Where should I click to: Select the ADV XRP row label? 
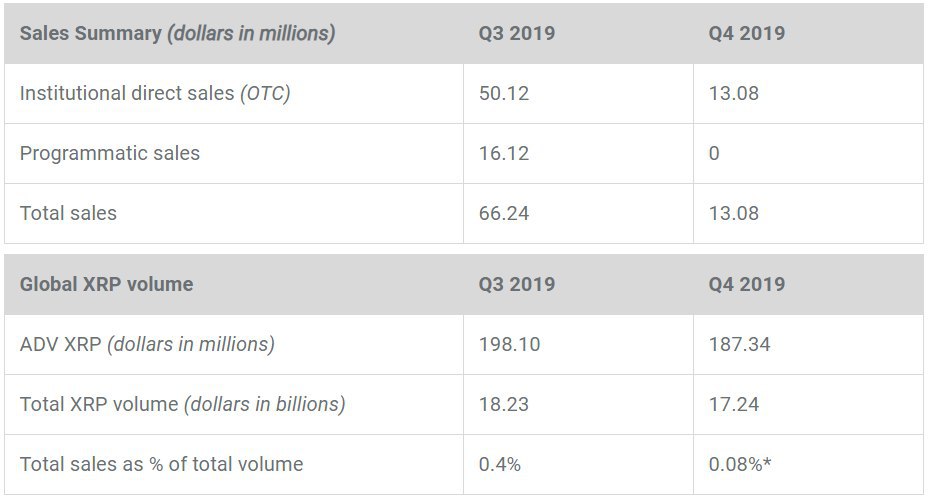(x=147, y=344)
